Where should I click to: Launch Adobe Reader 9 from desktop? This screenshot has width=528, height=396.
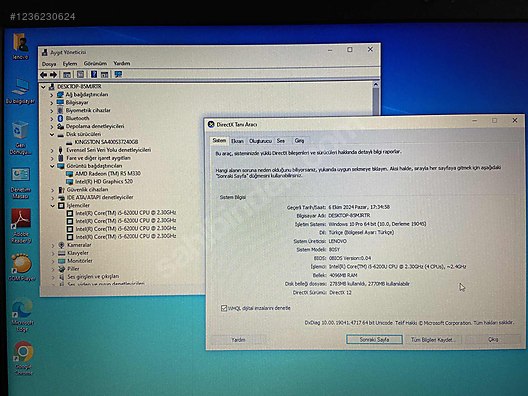(x=21, y=226)
